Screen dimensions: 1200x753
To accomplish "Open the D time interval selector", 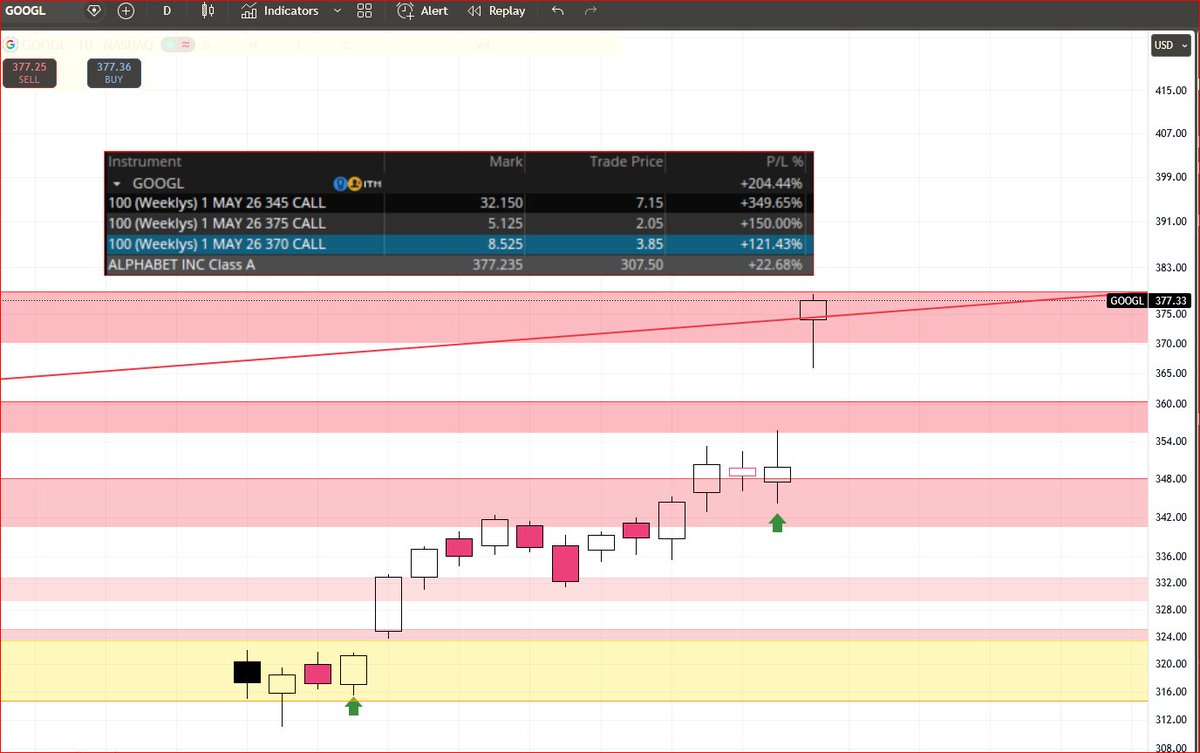I will click(167, 11).
